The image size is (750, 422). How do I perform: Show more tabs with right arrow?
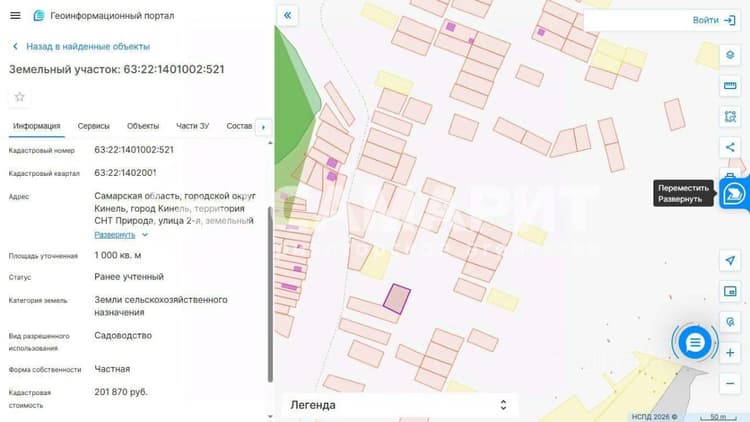click(x=263, y=127)
